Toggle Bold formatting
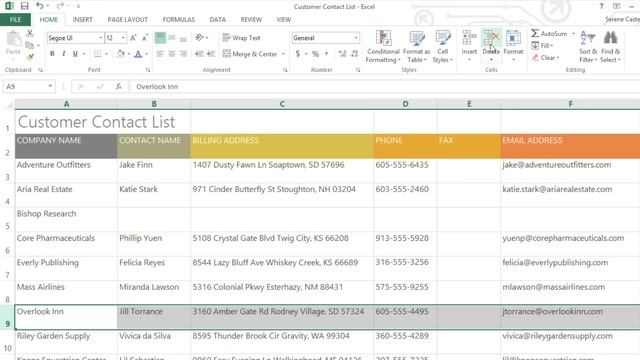Viewport: 640px width, 360px height. click(52, 54)
